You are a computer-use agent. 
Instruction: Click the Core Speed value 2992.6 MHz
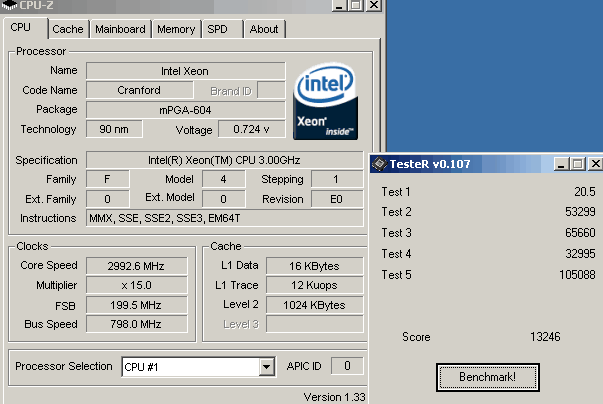[137, 266]
